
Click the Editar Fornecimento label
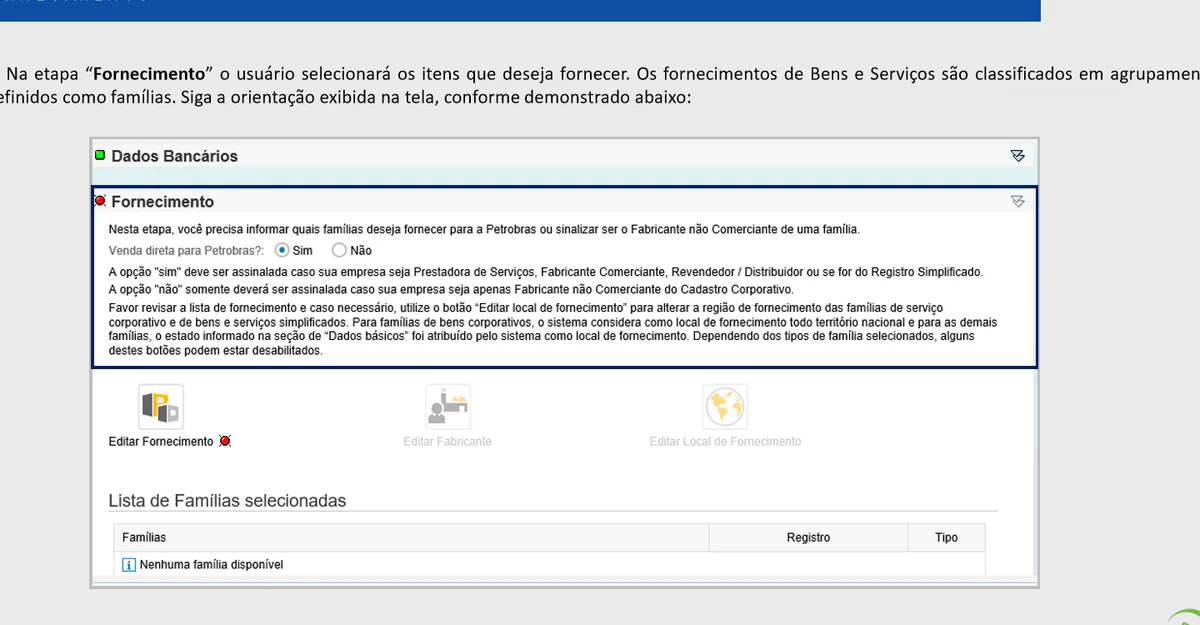click(x=161, y=442)
